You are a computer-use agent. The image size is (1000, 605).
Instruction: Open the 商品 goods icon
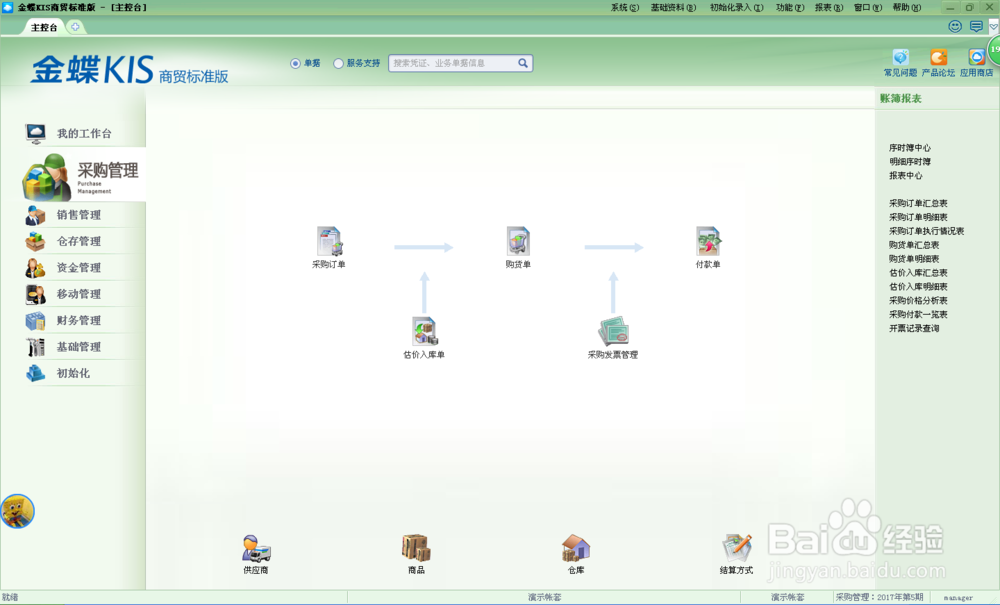(x=416, y=548)
